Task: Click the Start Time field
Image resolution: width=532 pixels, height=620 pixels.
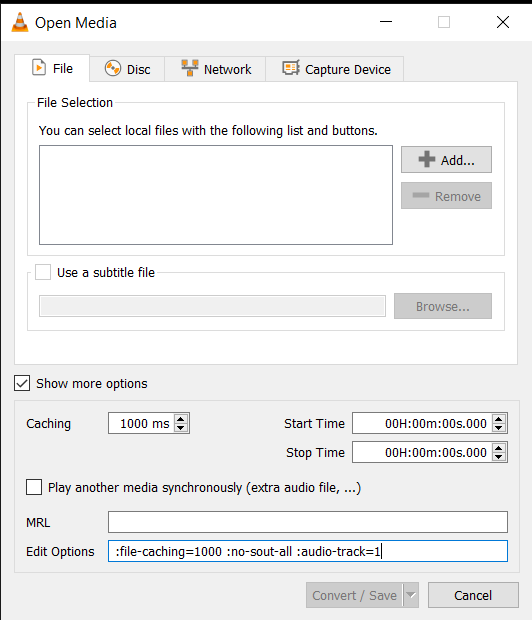Action: tap(422, 423)
